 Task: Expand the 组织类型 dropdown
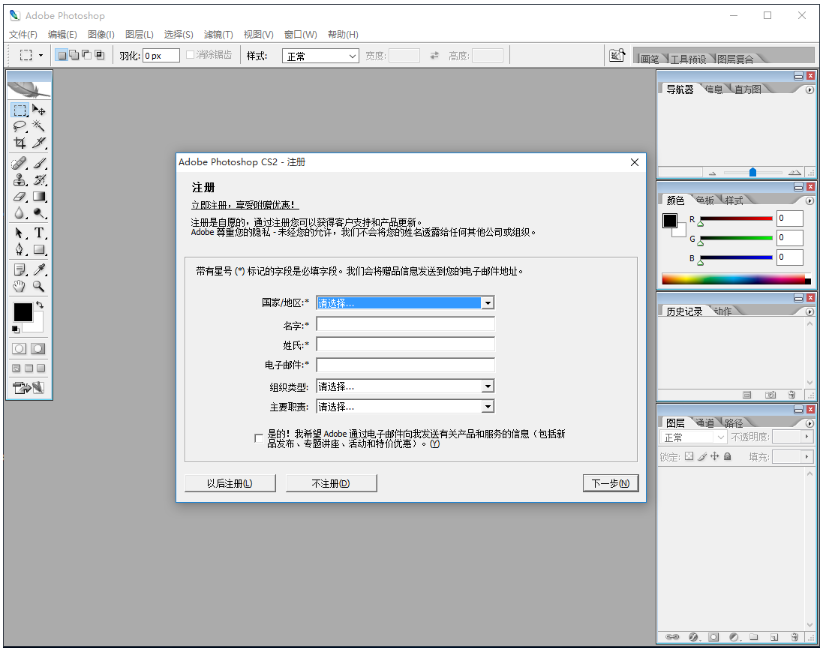487,386
